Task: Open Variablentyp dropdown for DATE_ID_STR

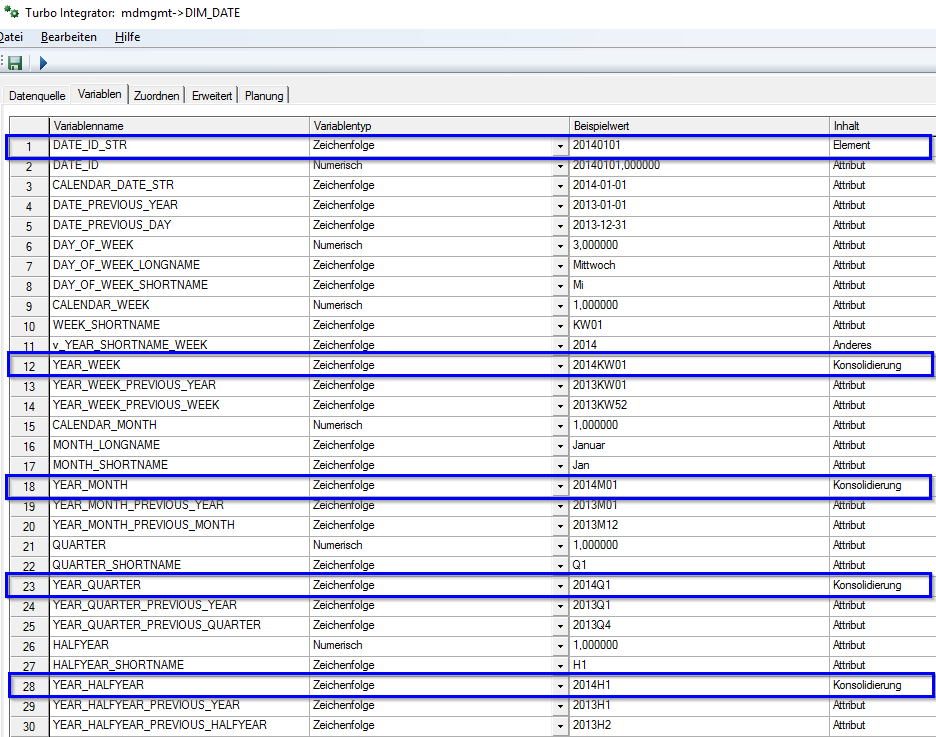Action: tap(560, 145)
